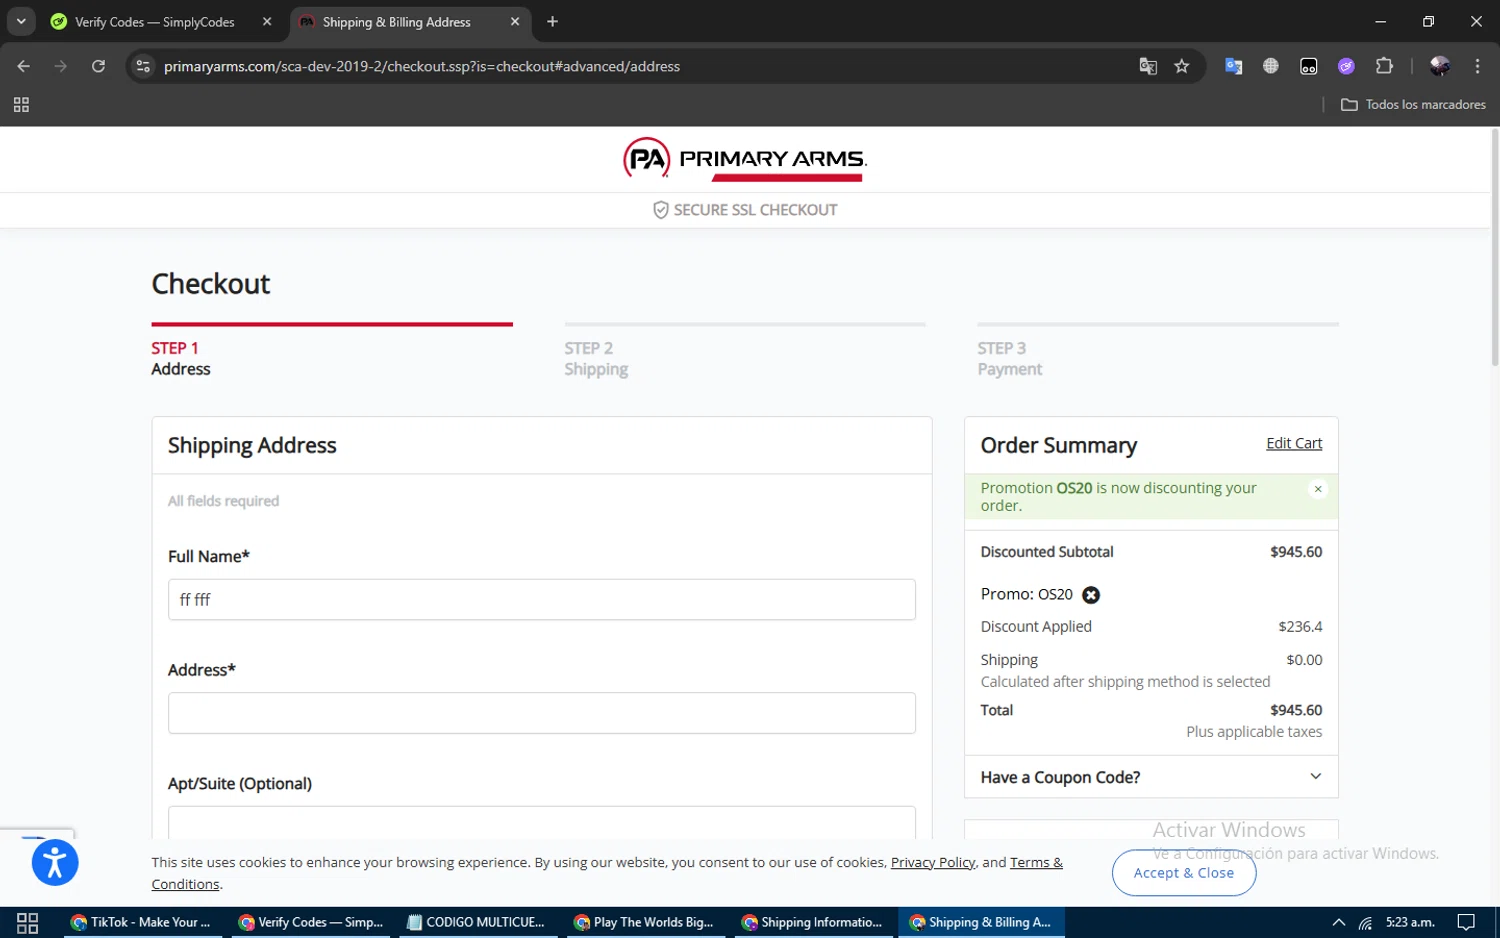Open the Chrome profile avatar
Image resolution: width=1500 pixels, height=938 pixels.
point(1440,66)
